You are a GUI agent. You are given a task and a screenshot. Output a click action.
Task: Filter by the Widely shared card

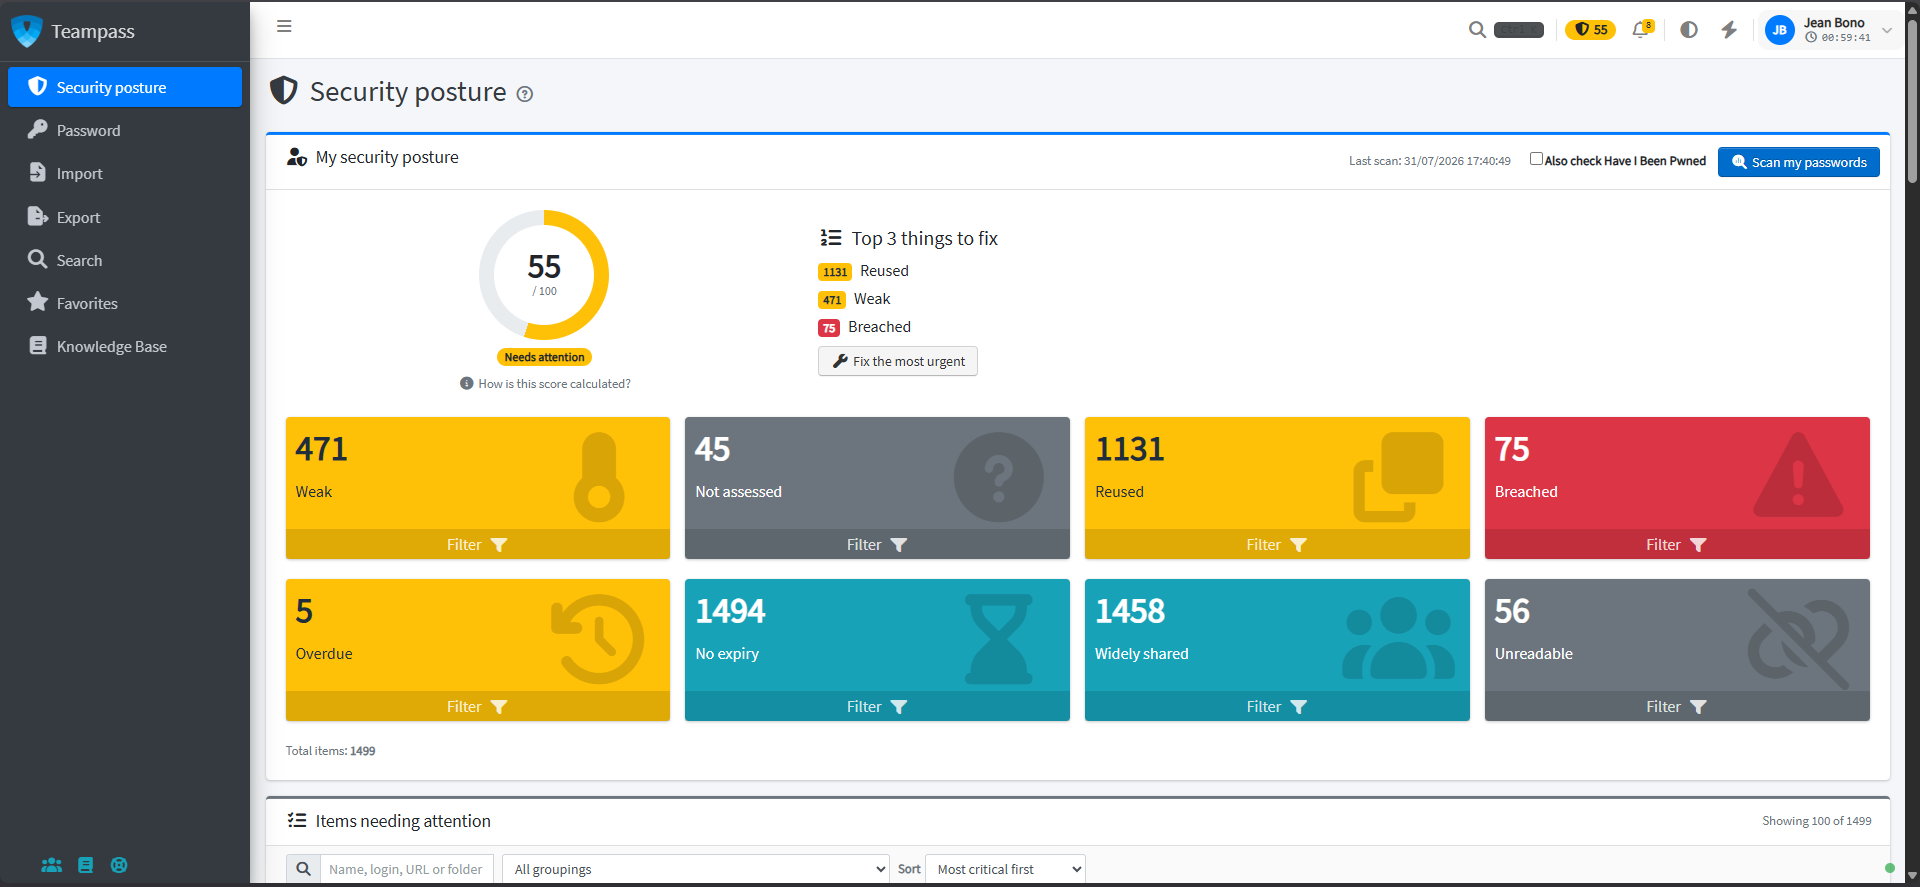pos(1277,706)
